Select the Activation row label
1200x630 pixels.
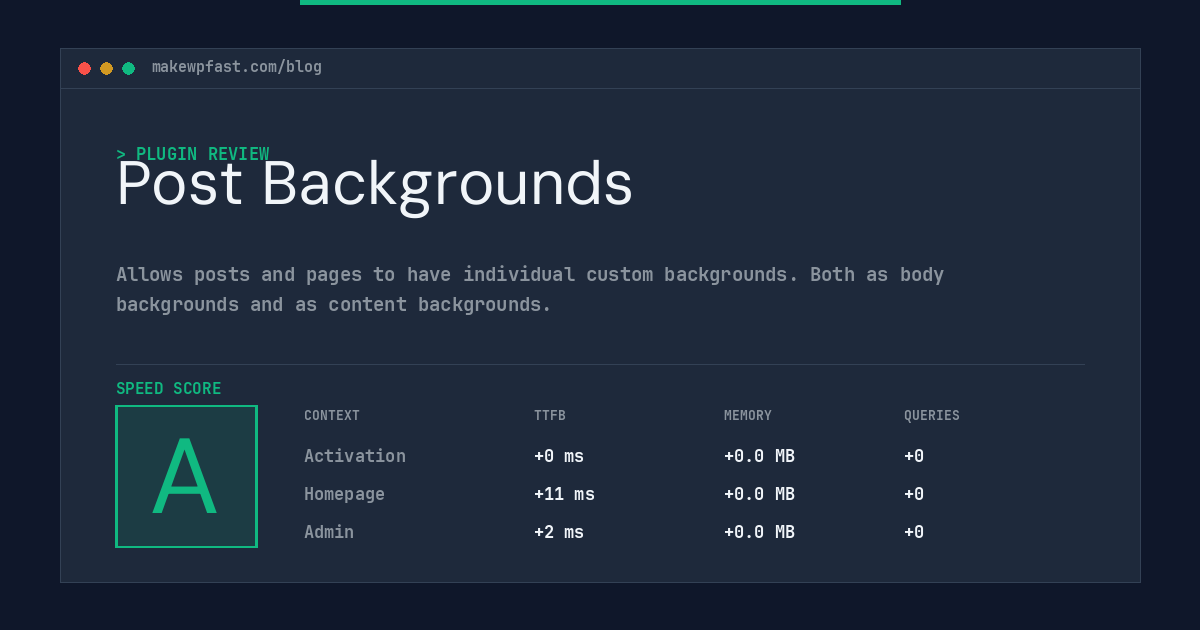[355, 456]
